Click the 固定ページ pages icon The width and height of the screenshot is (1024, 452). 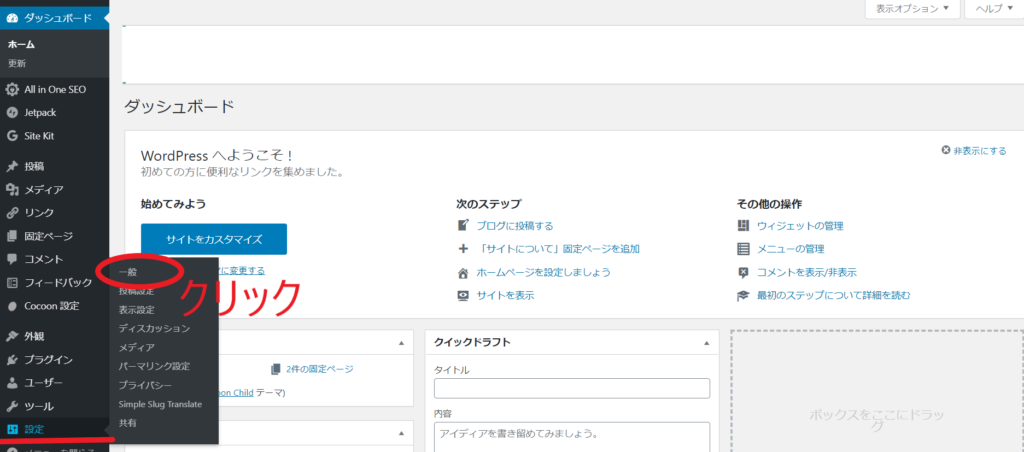12,236
